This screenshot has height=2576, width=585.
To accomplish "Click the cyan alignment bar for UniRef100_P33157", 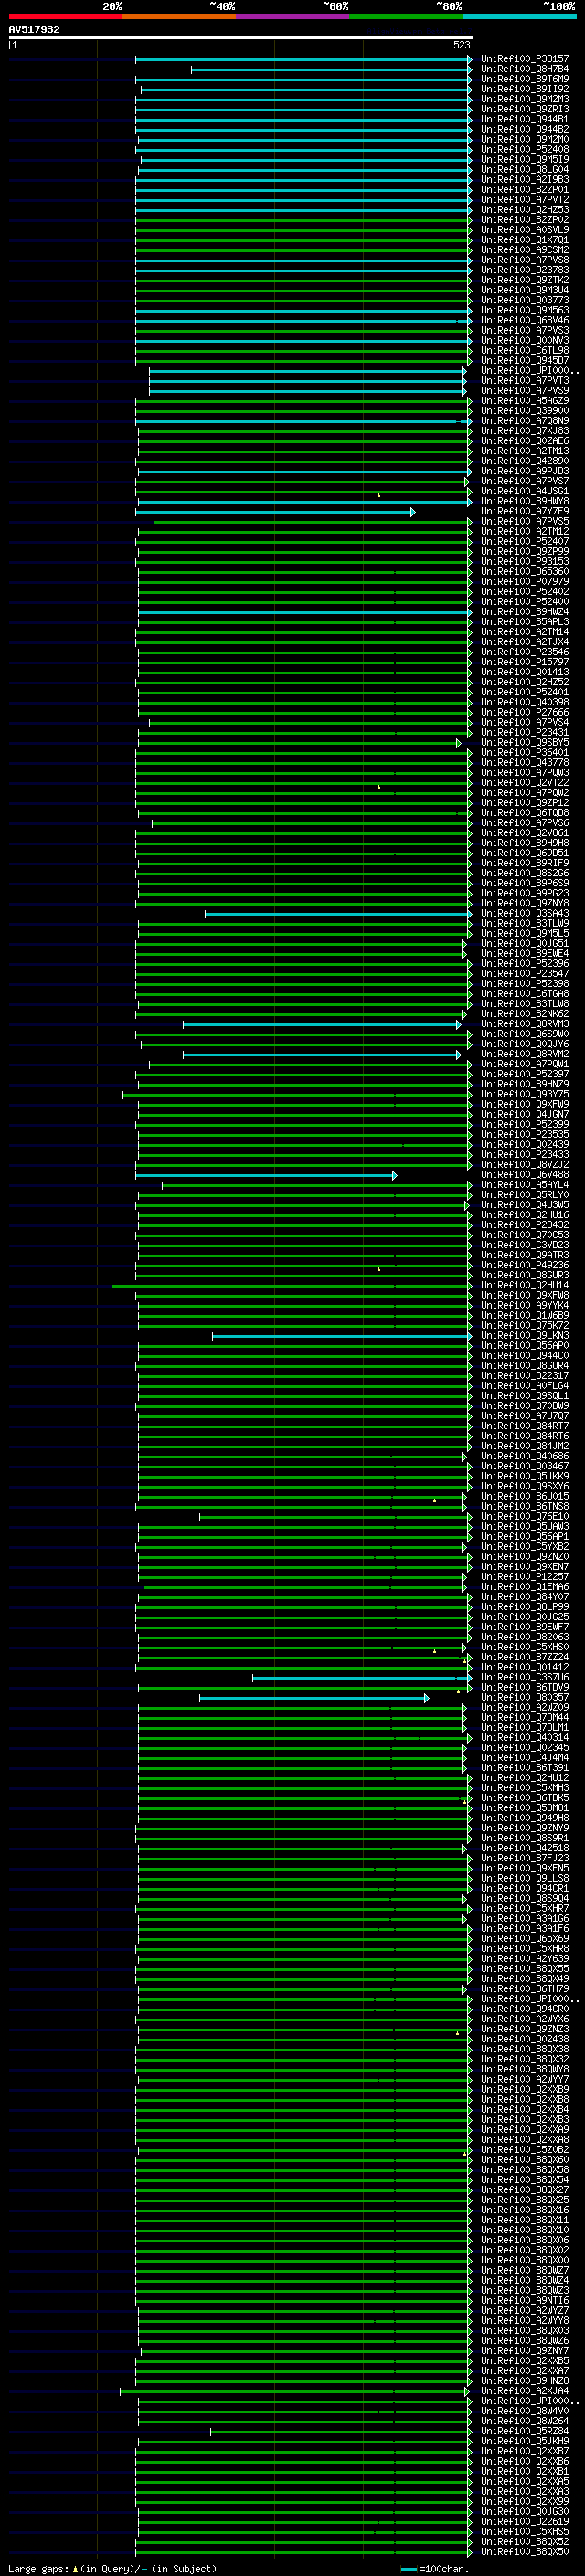I will (303, 59).
